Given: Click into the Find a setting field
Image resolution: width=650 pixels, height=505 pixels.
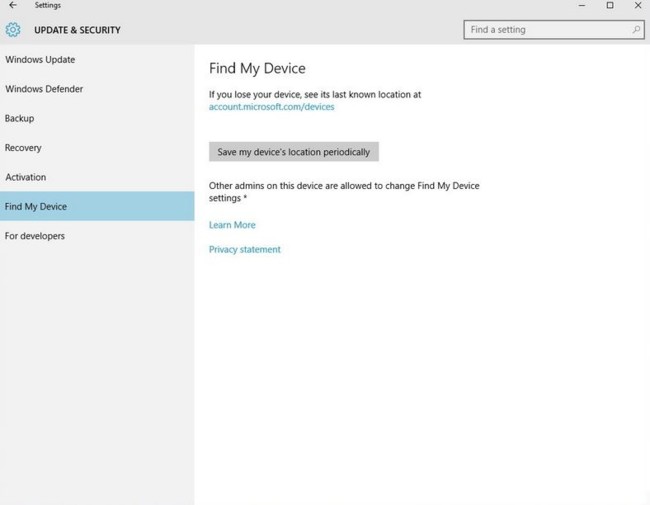Looking at the screenshot, I should [x=554, y=30].
